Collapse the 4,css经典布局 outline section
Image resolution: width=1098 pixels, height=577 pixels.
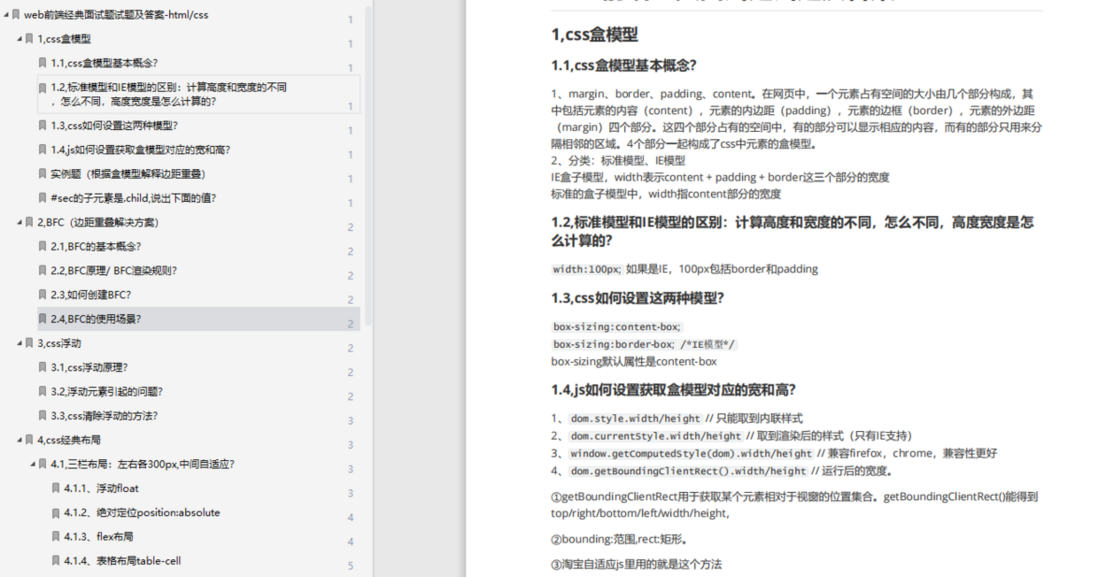click(x=19, y=440)
